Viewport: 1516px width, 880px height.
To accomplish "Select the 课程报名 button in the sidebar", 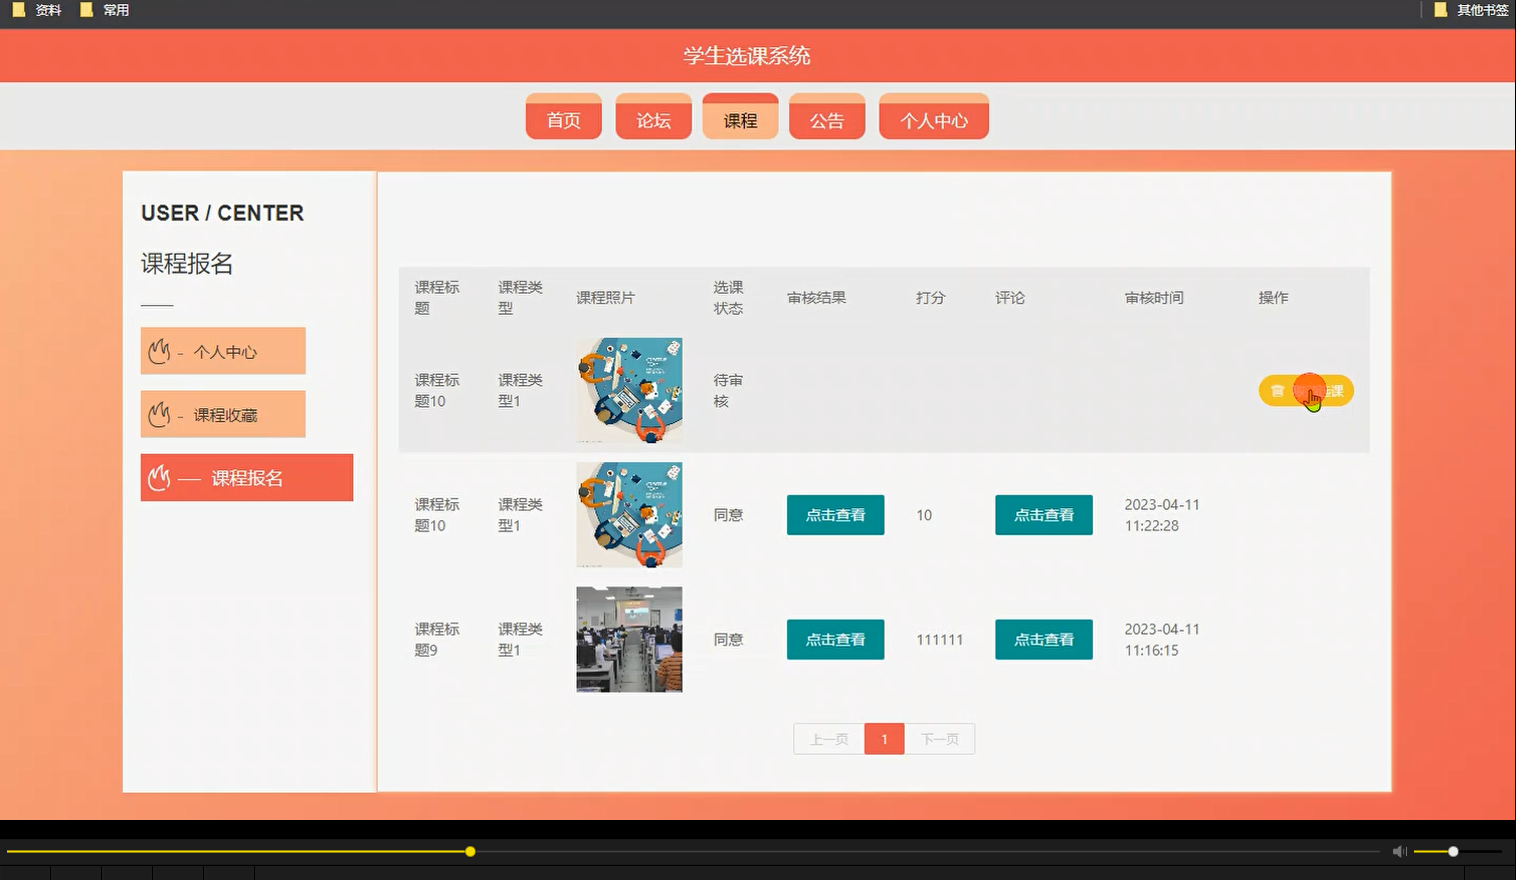I will (x=246, y=477).
